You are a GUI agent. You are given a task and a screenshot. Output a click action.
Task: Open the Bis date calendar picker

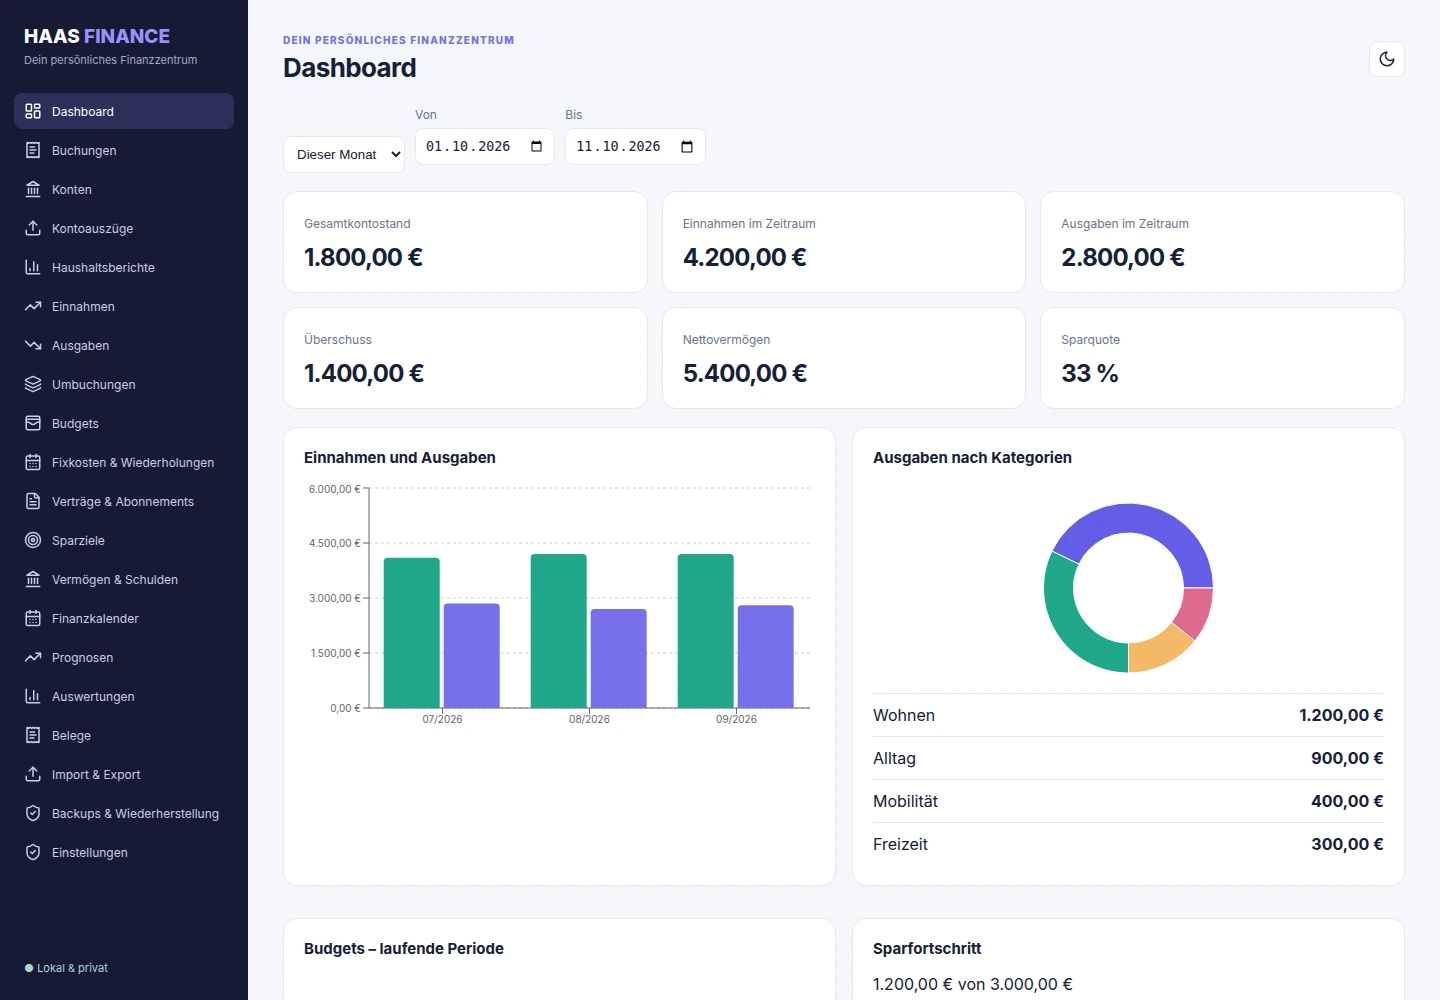[687, 147]
